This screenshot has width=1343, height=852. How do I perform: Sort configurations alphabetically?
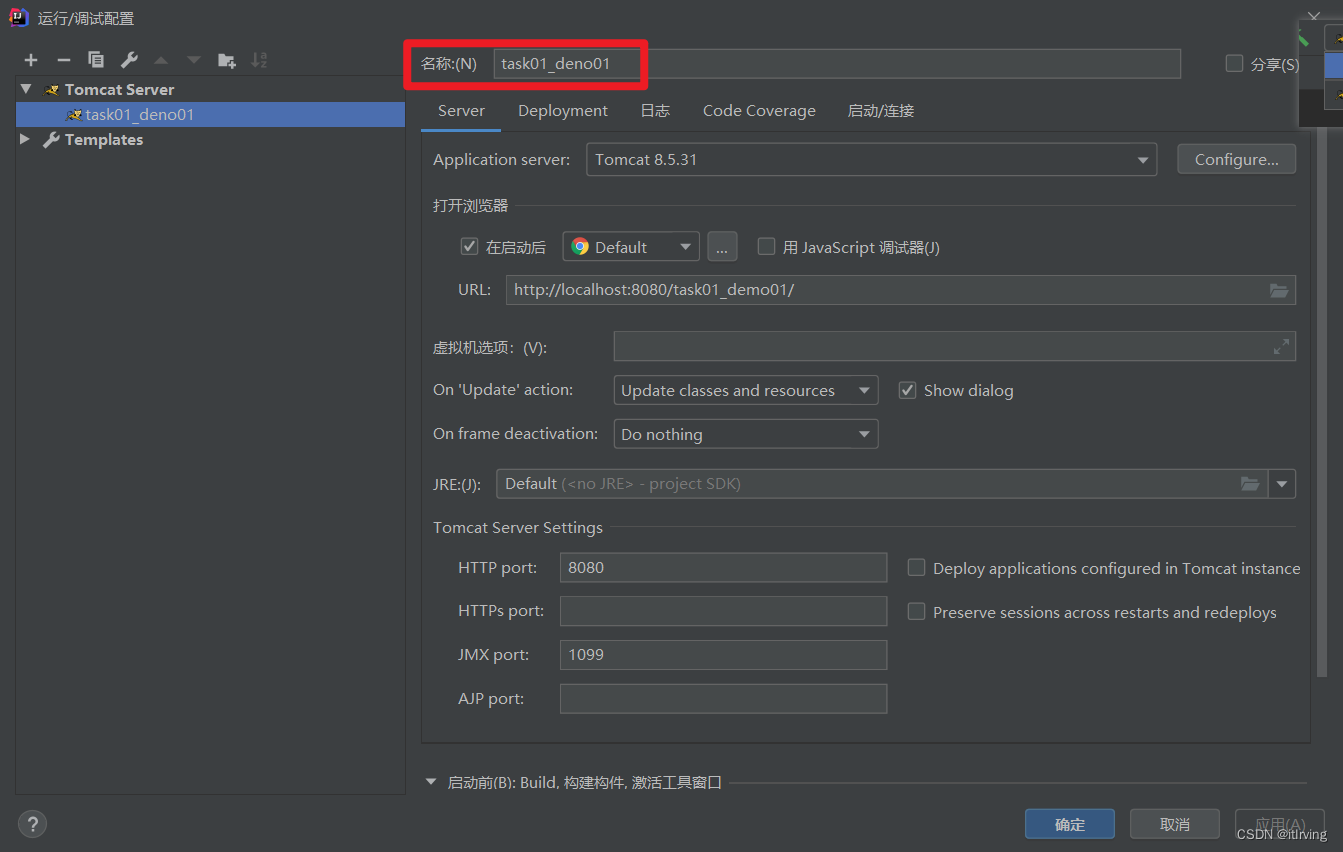pos(259,60)
